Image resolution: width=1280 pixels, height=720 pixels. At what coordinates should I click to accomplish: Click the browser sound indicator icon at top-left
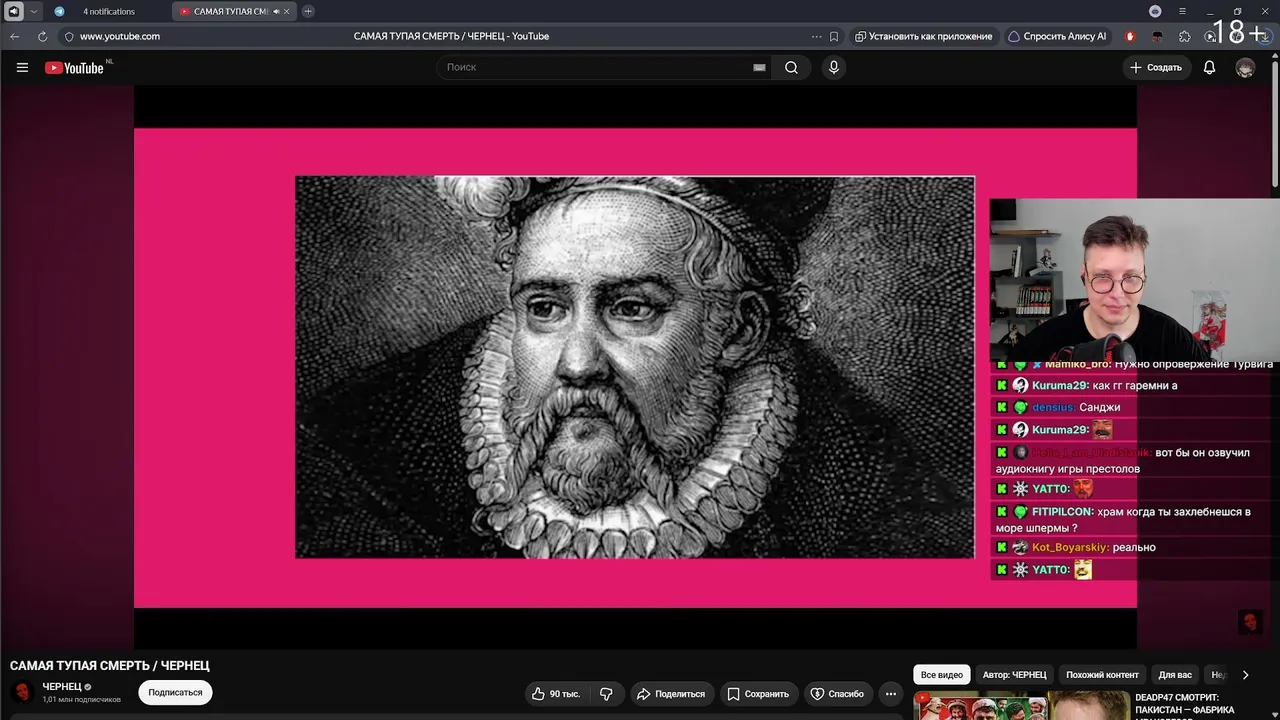click(x=14, y=11)
